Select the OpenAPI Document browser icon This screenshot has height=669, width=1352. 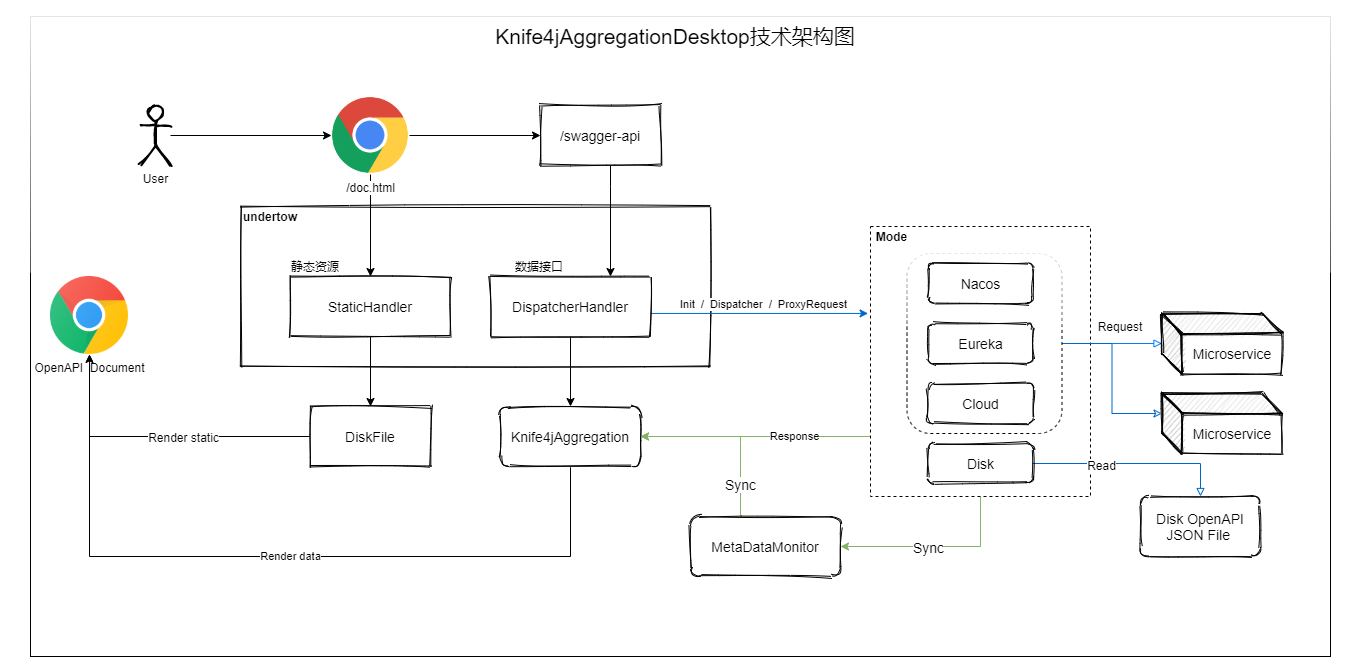[88, 315]
